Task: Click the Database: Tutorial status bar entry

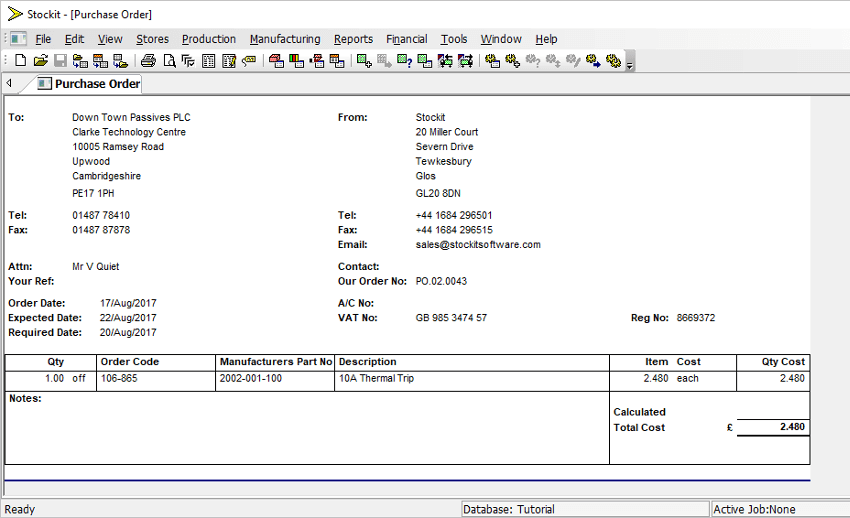Action: [x=585, y=509]
